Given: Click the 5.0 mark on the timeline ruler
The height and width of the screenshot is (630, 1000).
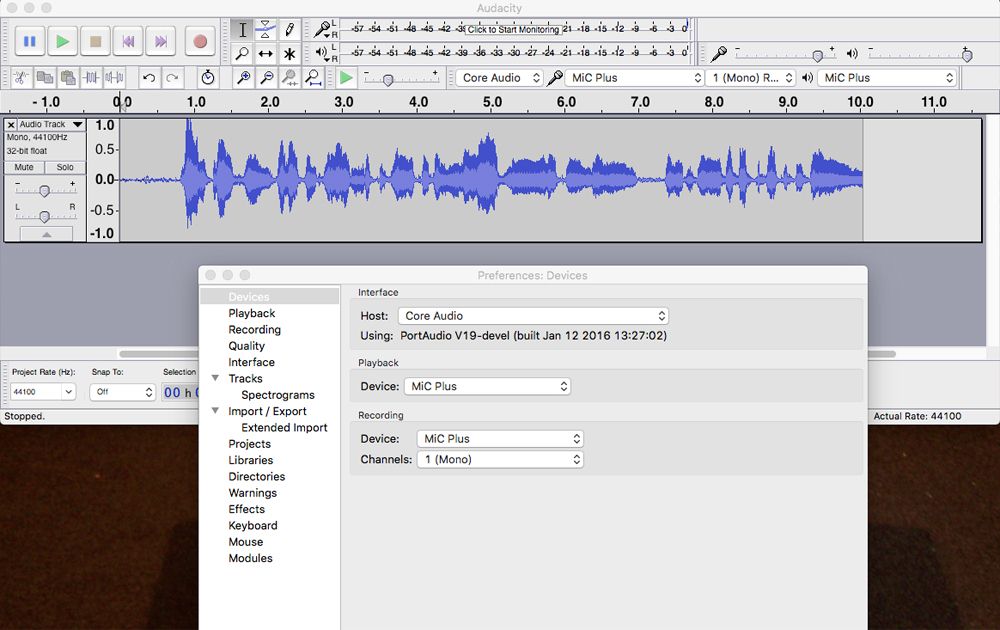Looking at the screenshot, I should (492, 102).
